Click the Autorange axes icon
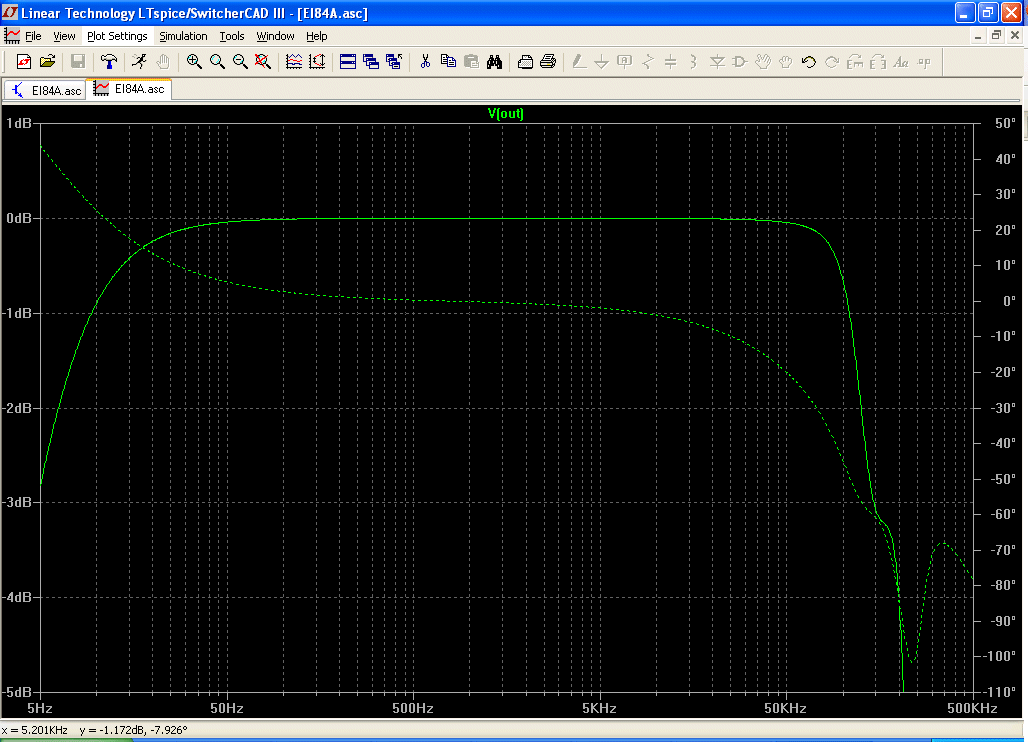The width and height of the screenshot is (1028, 742). 317,62
